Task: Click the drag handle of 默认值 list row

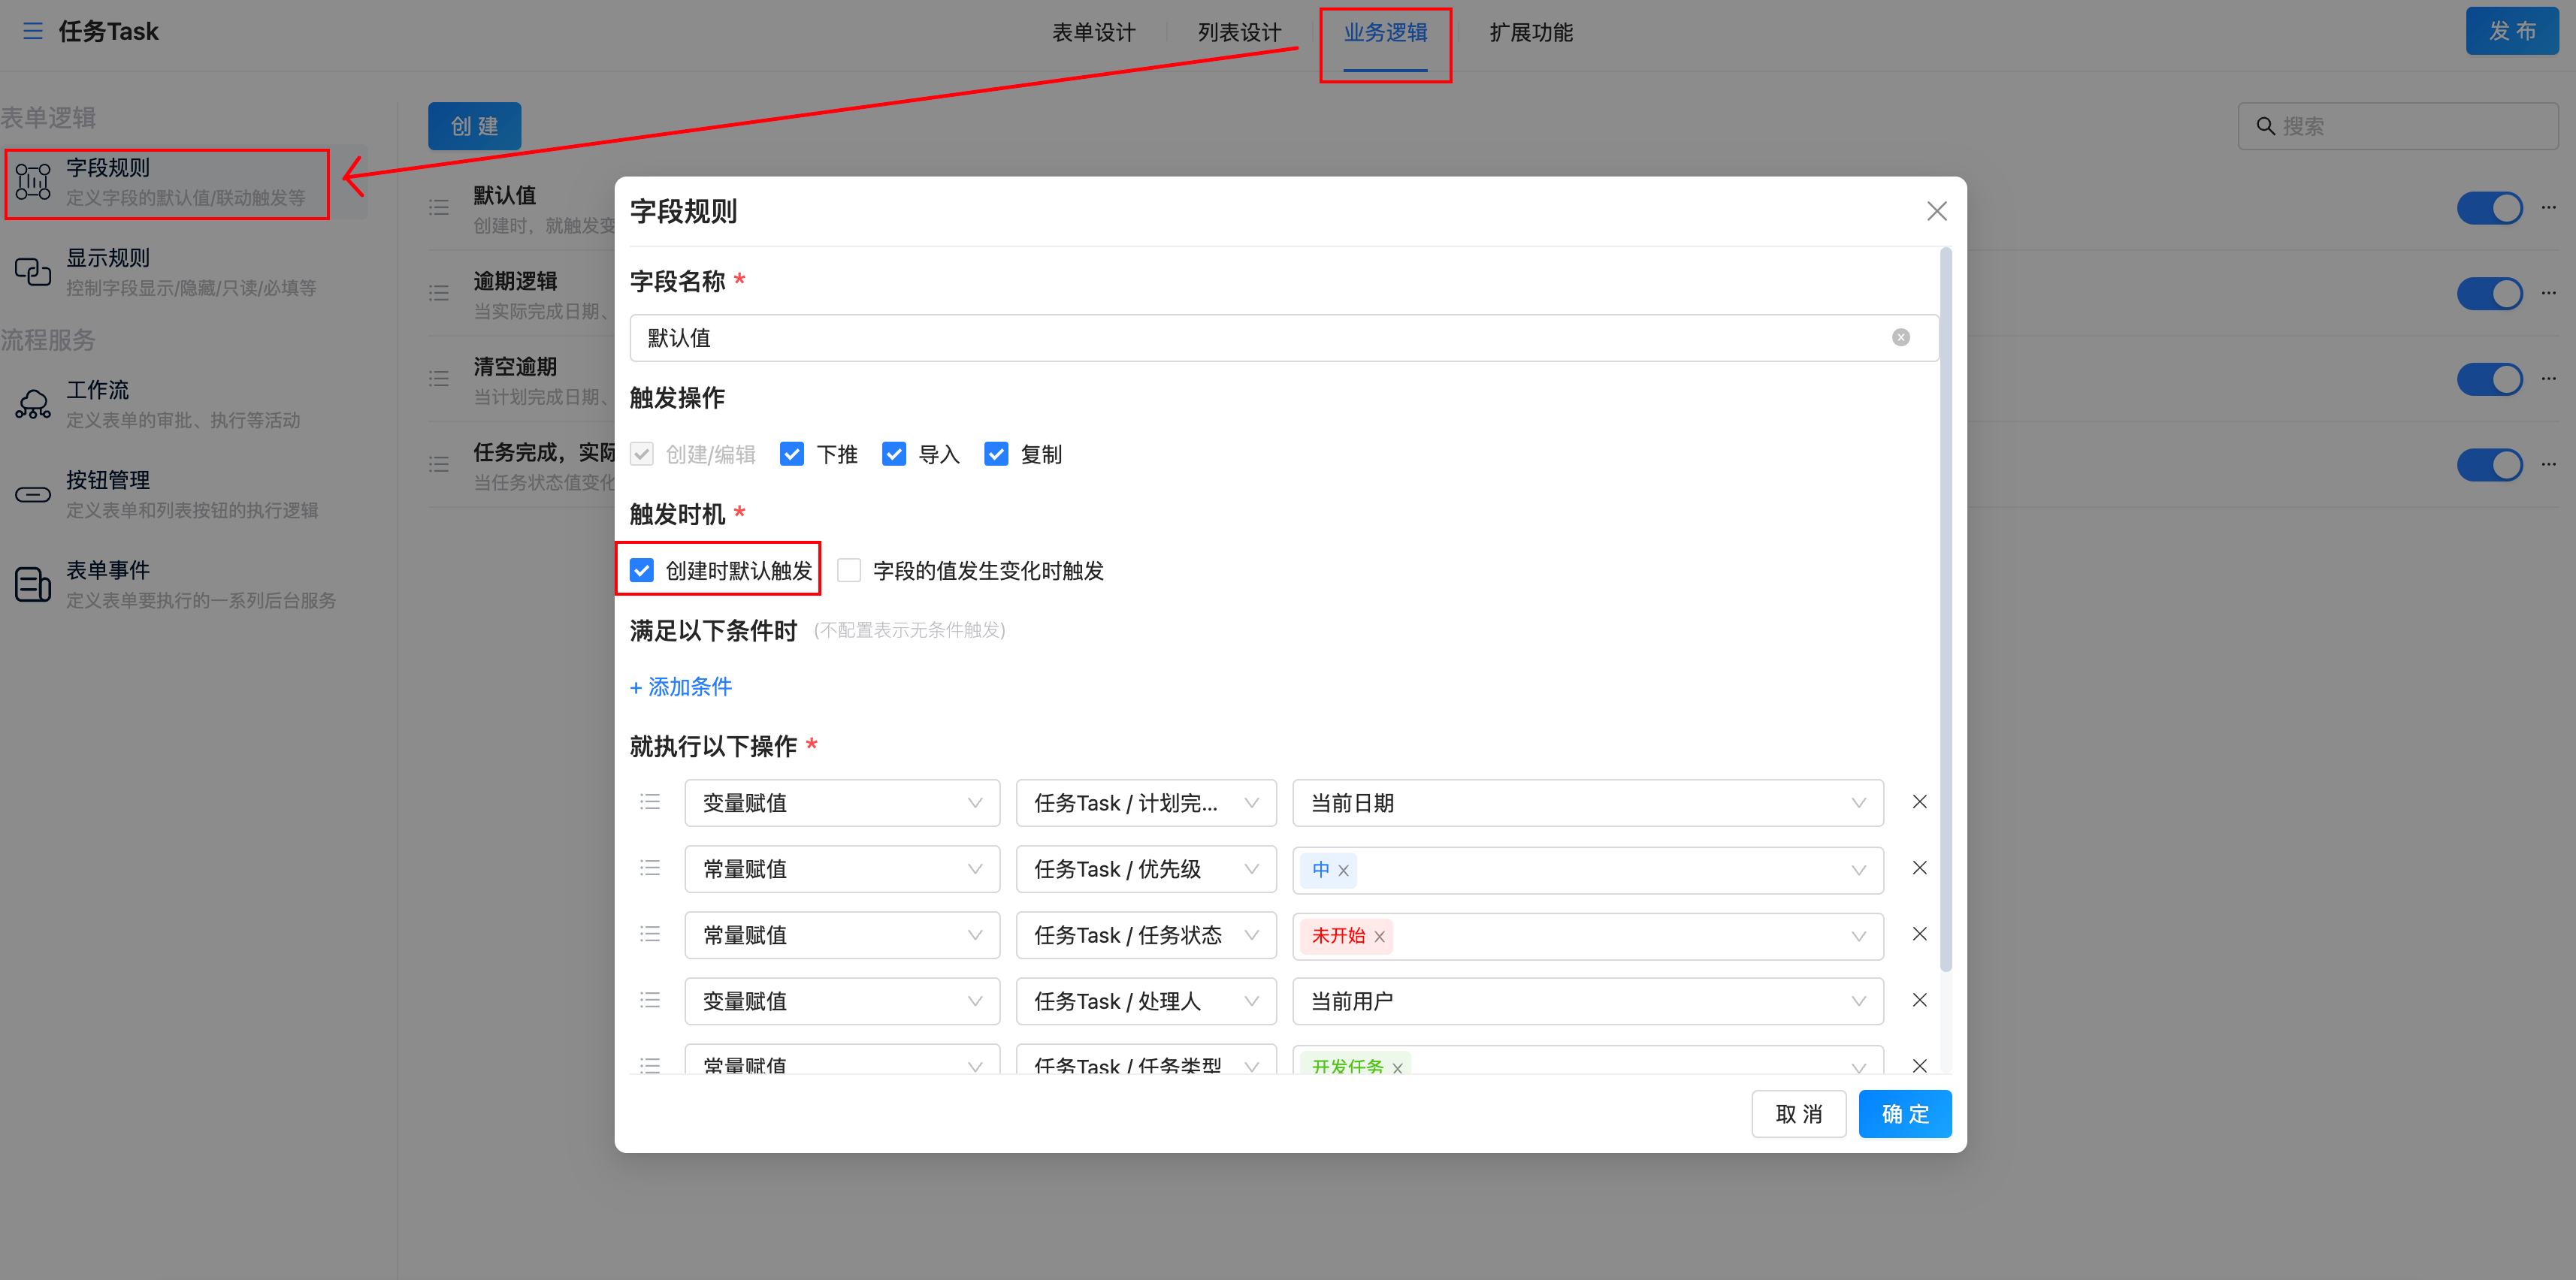Action: 438,208
